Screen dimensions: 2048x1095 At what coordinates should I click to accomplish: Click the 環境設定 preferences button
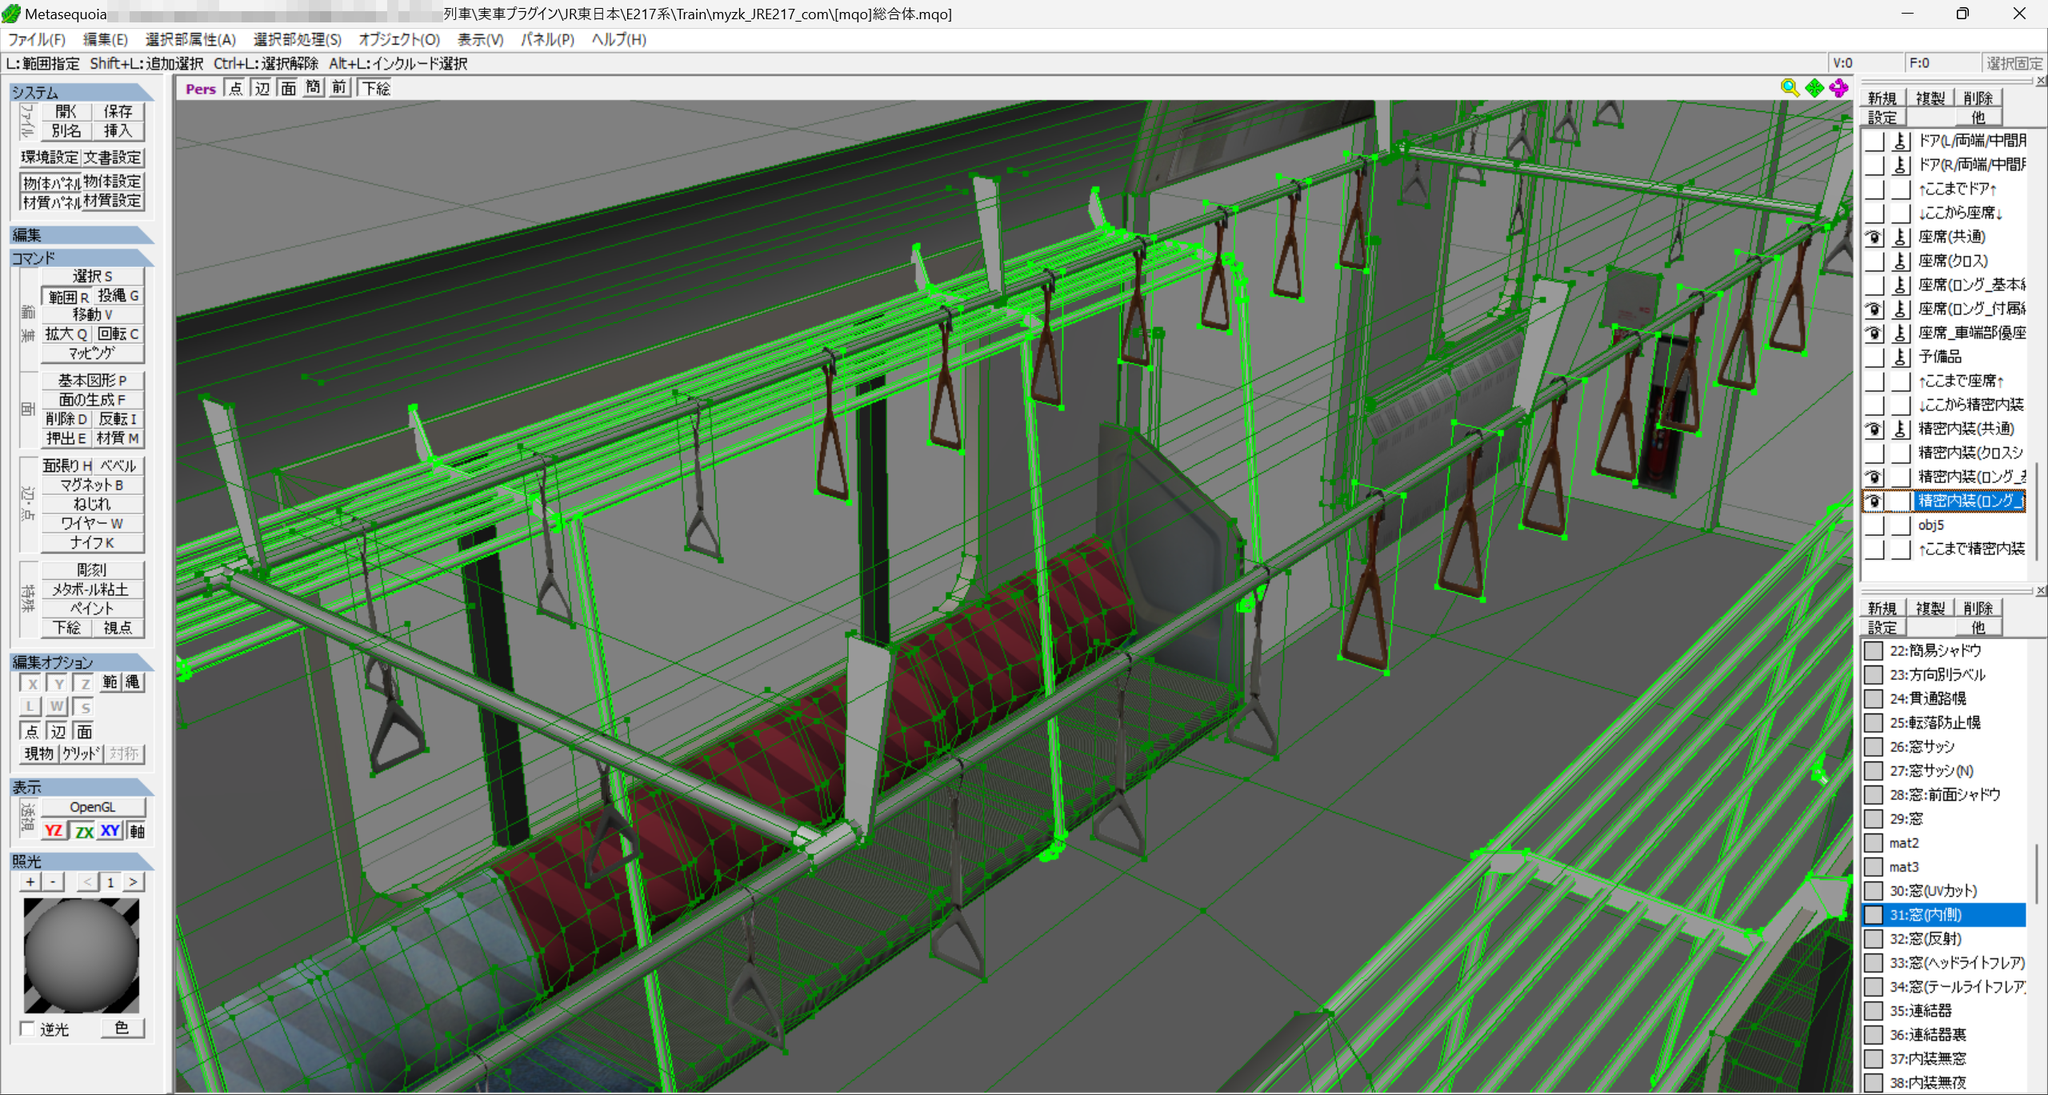(x=50, y=158)
